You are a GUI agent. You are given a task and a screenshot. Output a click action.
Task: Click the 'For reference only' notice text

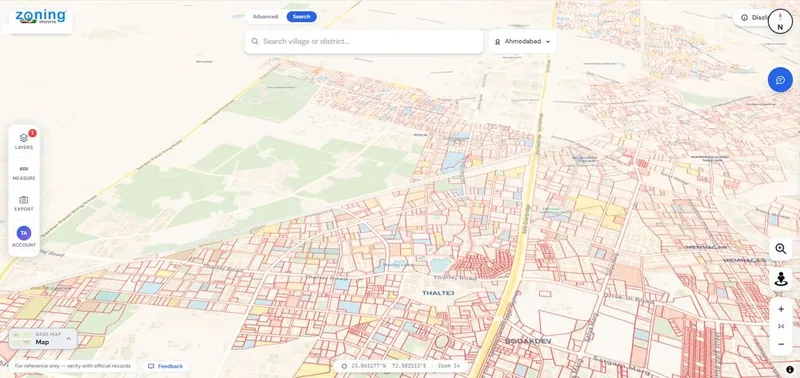pyautogui.click(x=72, y=366)
